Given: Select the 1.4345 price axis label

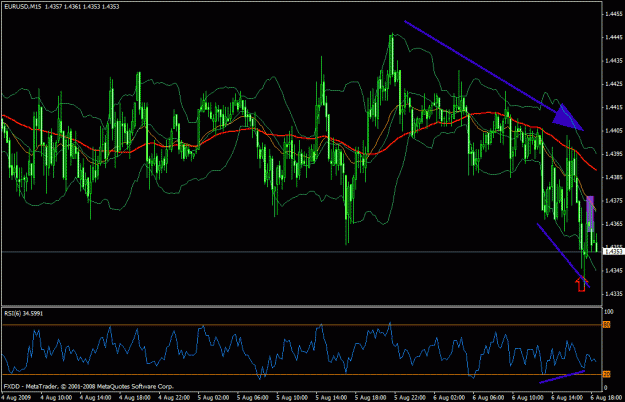Looking at the screenshot, I should pyautogui.click(x=613, y=271).
